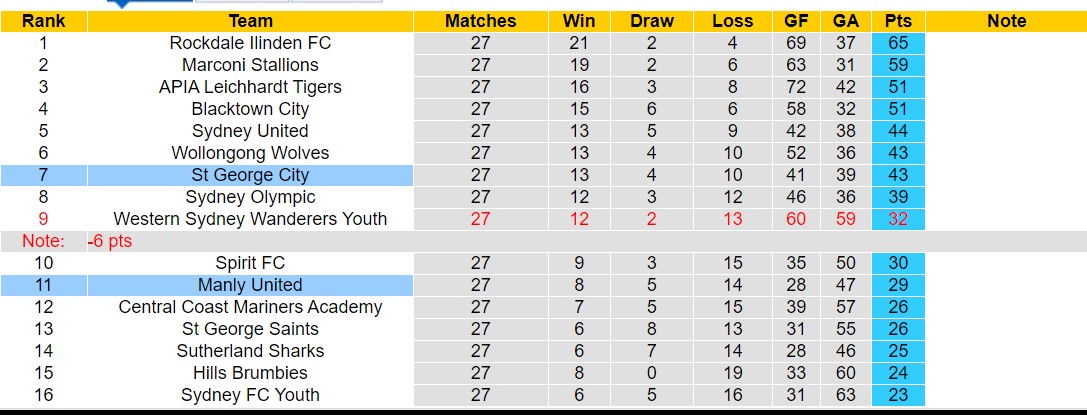This screenshot has height=415, width=1087.
Task: Select Wollongong Wolves team name
Action: coord(250,153)
